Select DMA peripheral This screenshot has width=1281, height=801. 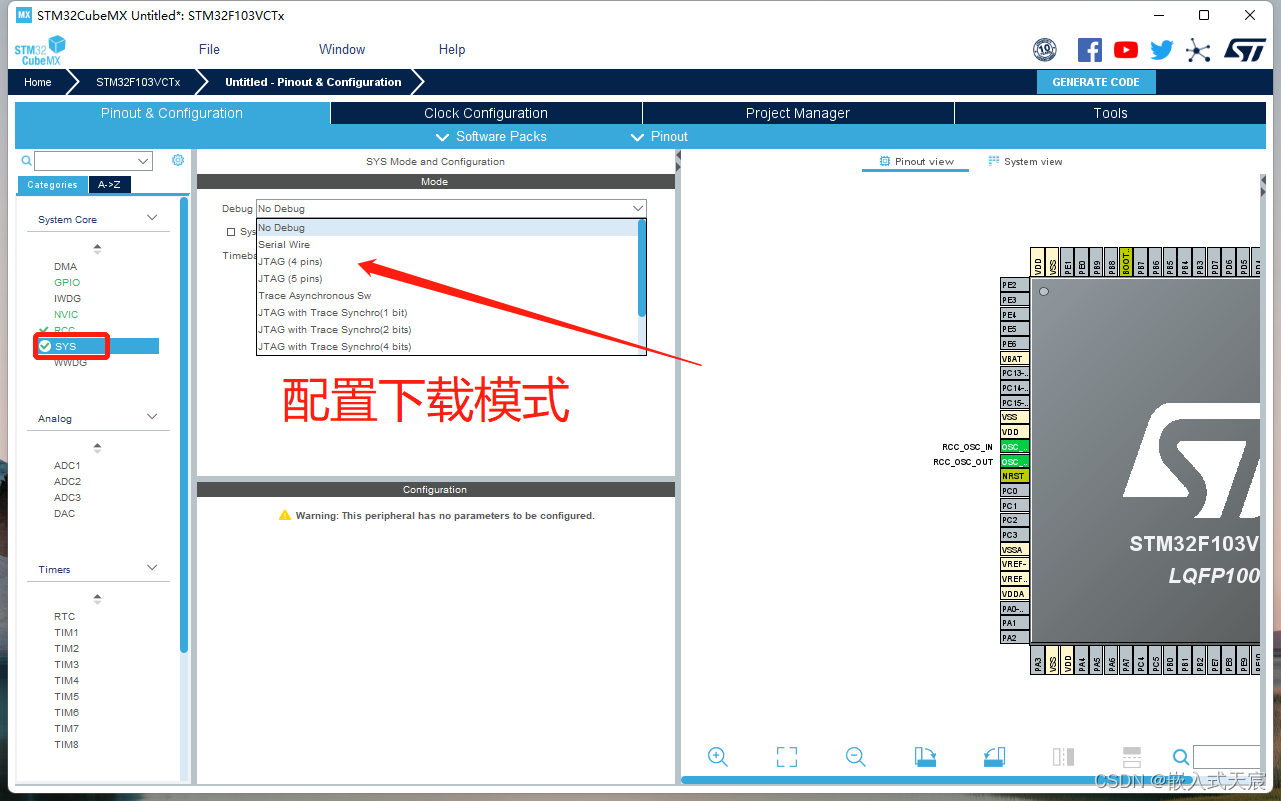pyautogui.click(x=65, y=266)
